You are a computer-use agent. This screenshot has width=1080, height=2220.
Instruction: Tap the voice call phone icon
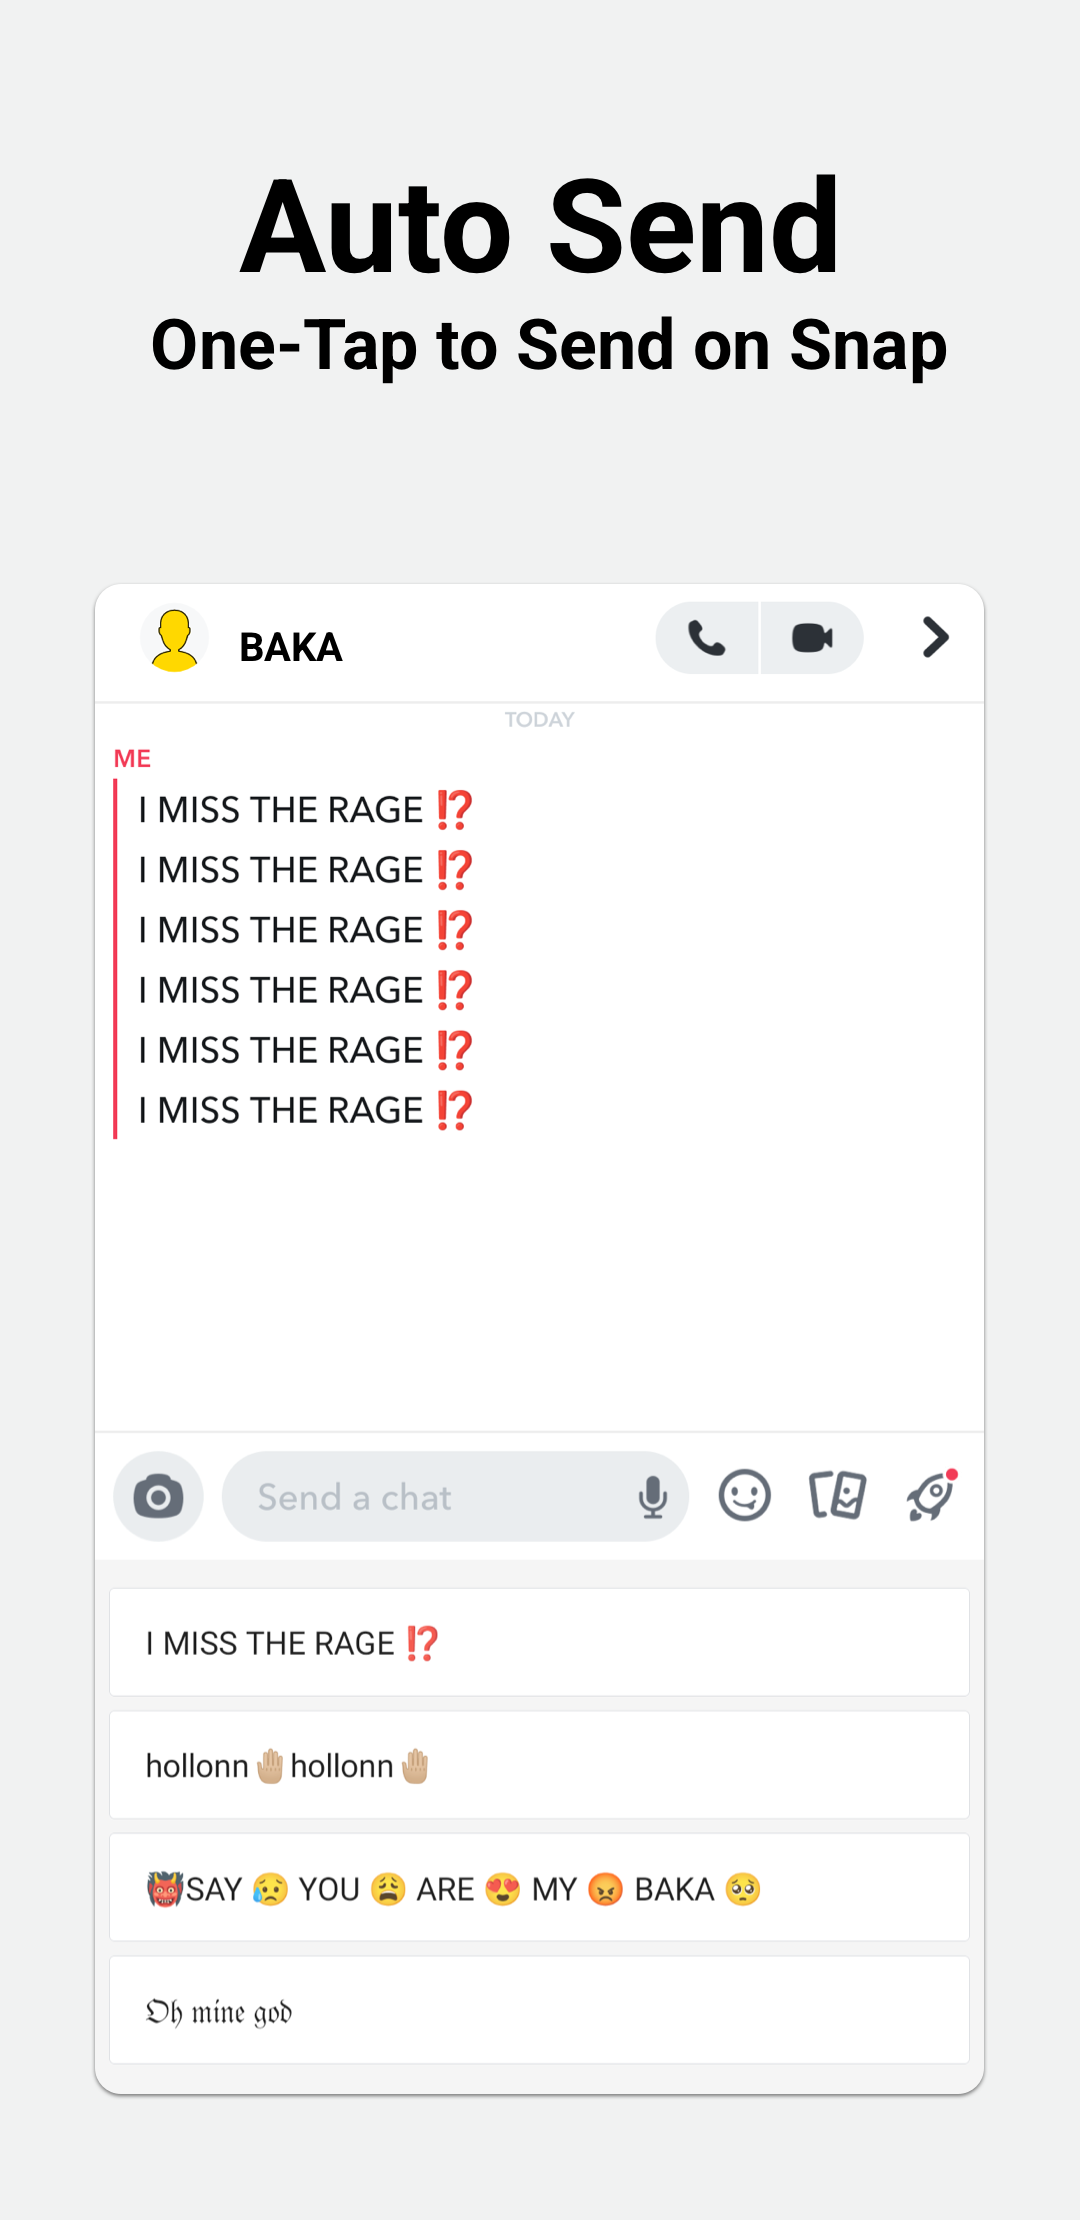707,638
